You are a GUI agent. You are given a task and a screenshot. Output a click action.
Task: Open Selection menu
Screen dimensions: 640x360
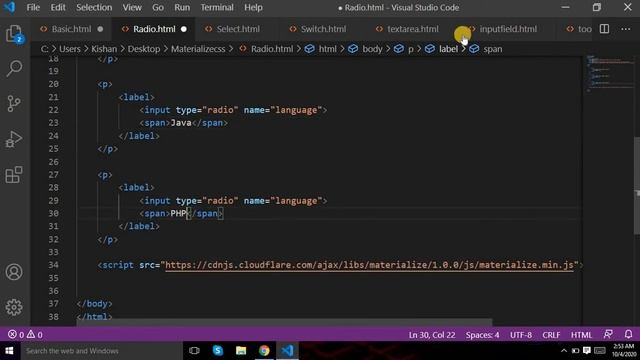pyautogui.click(x=94, y=7)
